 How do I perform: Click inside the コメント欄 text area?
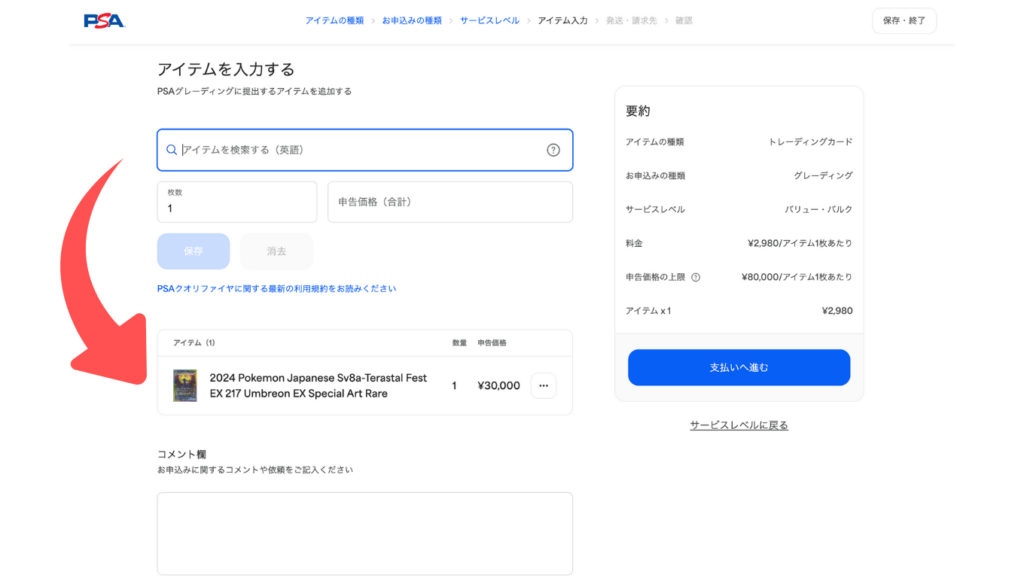click(364, 533)
